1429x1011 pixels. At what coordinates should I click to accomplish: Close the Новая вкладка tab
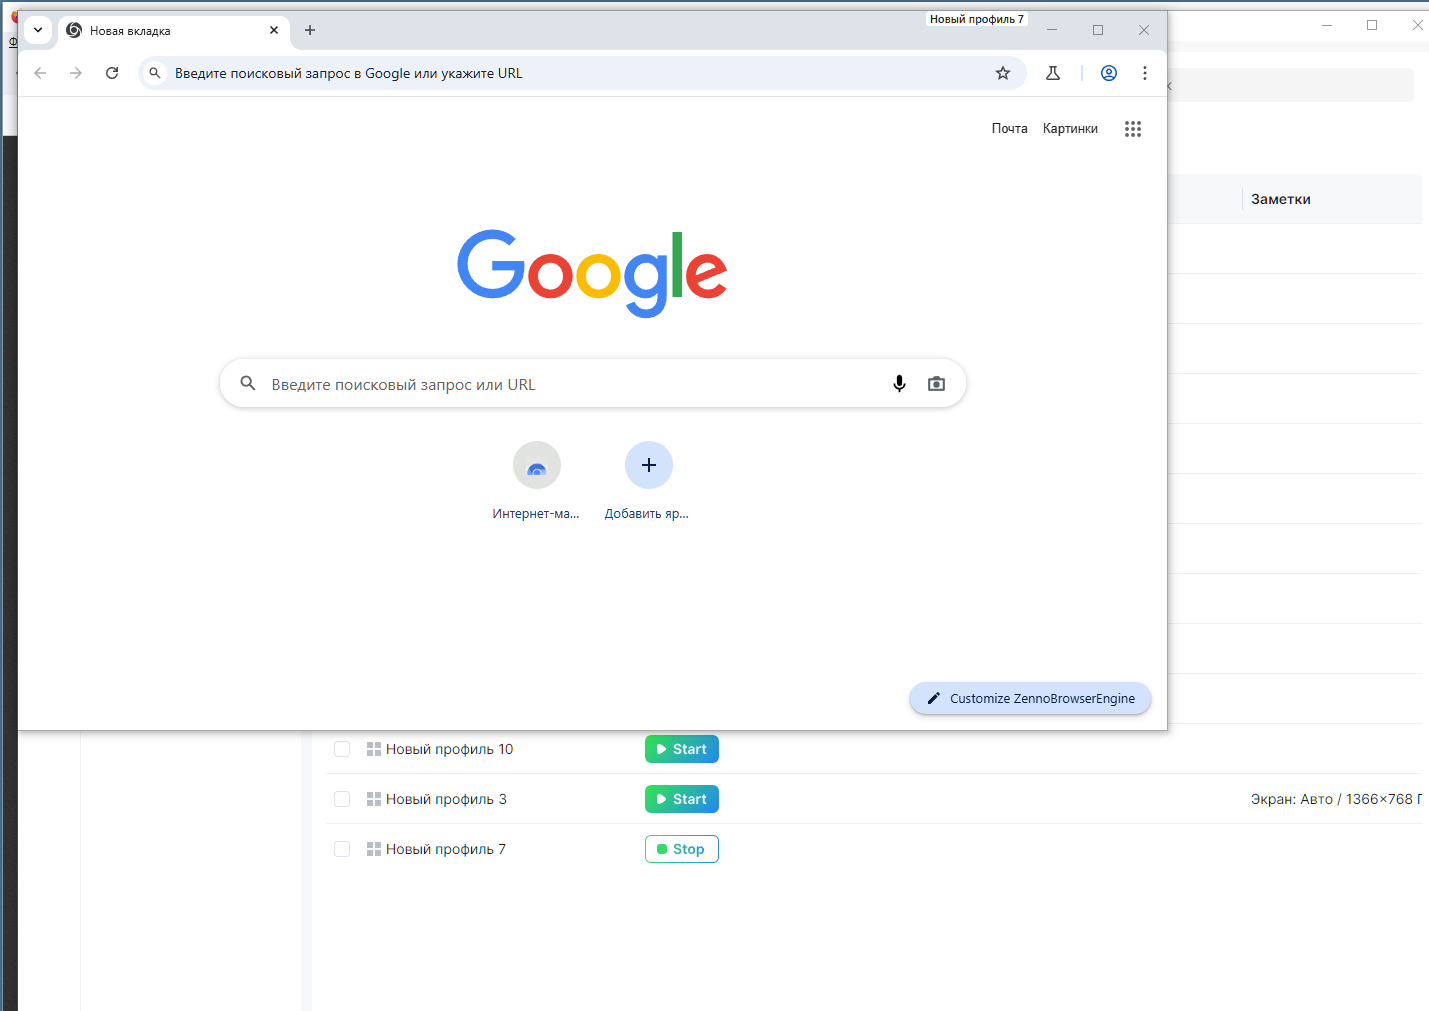coord(274,30)
